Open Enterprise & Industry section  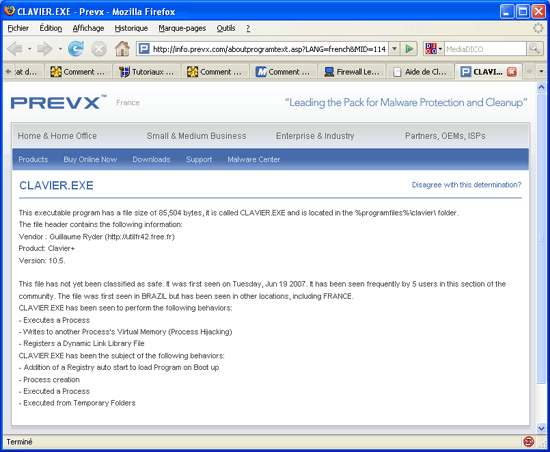click(x=315, y=136)
